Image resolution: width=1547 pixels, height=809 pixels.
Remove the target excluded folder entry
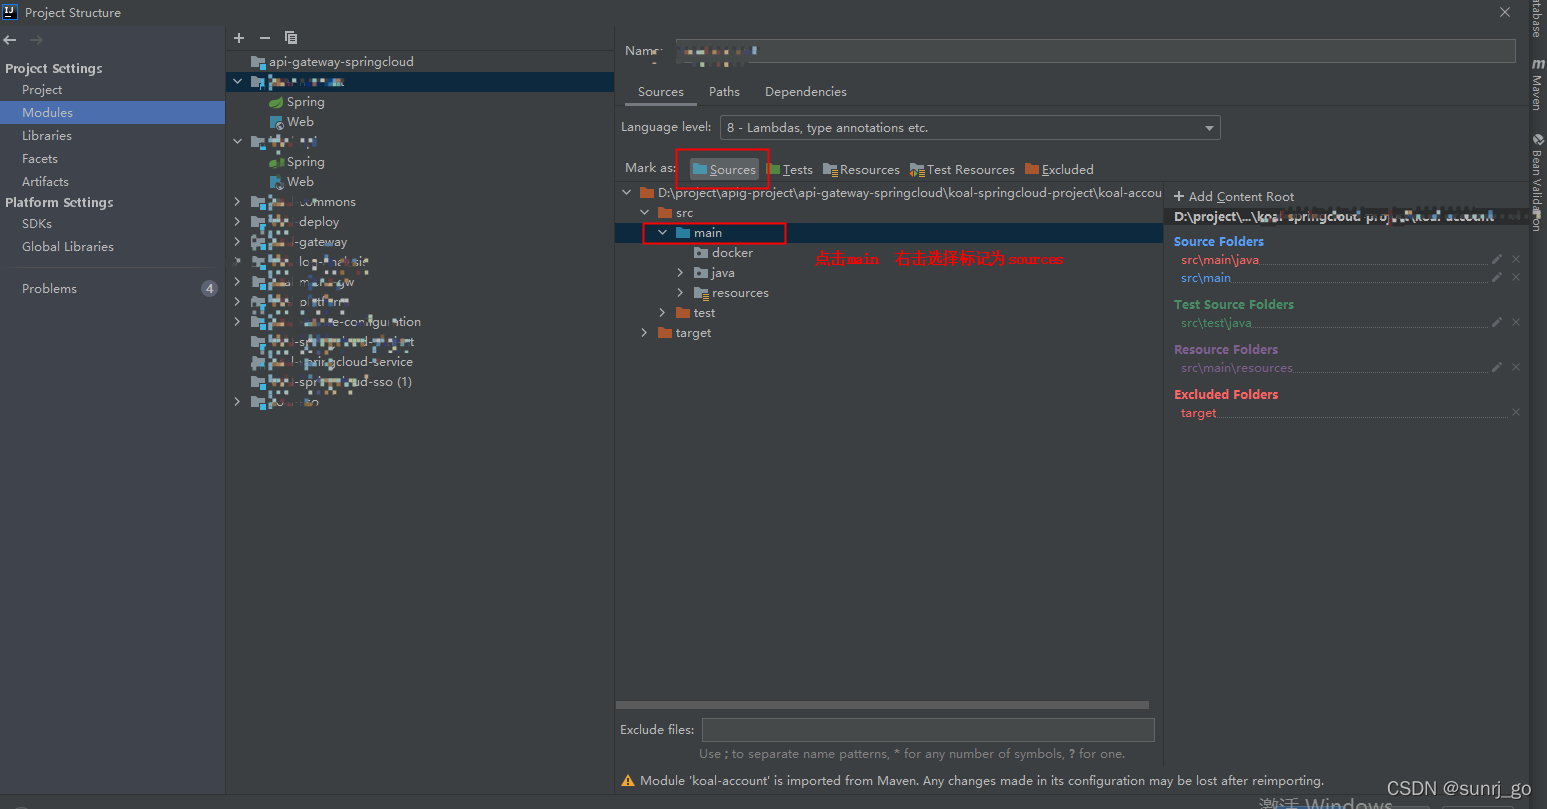pos(1516,412)
